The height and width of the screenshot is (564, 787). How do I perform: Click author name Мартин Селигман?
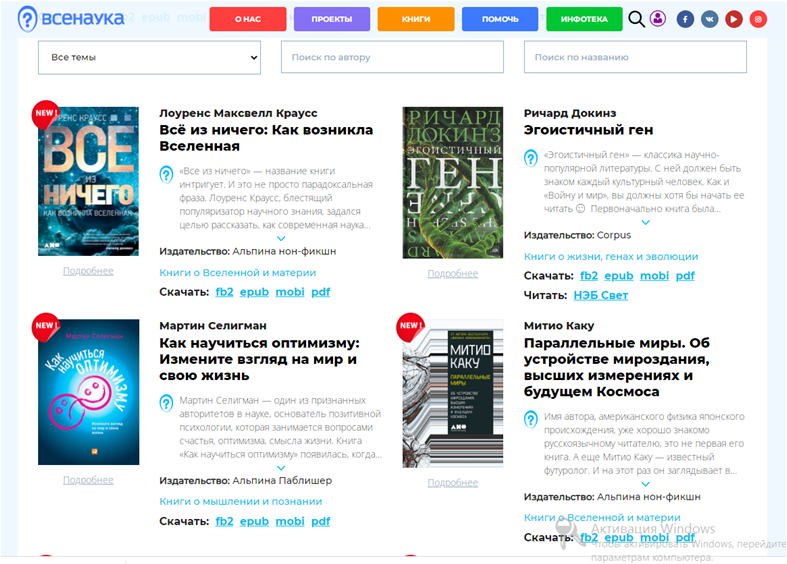pos(213,326)
